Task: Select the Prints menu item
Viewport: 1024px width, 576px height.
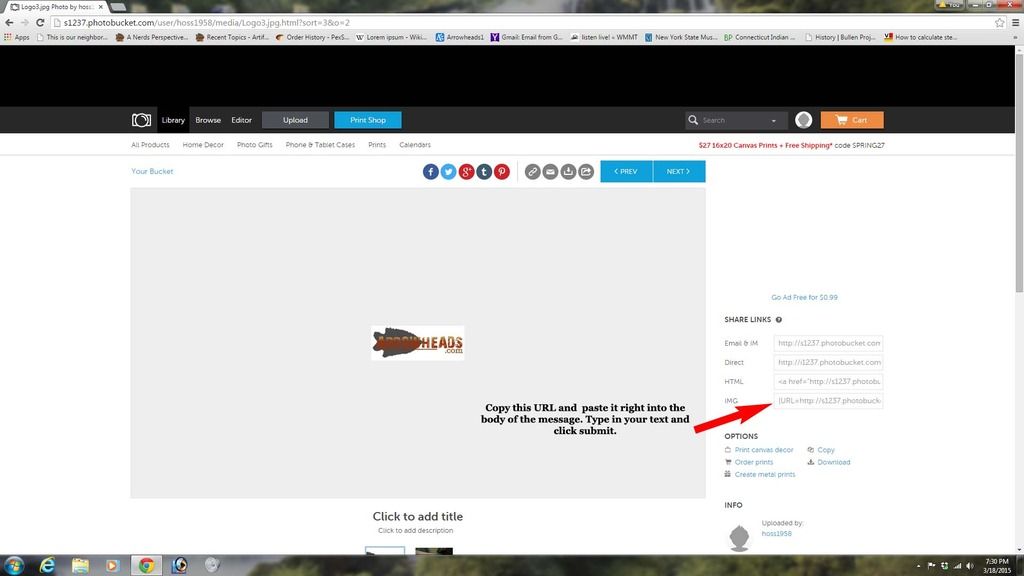Action: tap(377, 145)
